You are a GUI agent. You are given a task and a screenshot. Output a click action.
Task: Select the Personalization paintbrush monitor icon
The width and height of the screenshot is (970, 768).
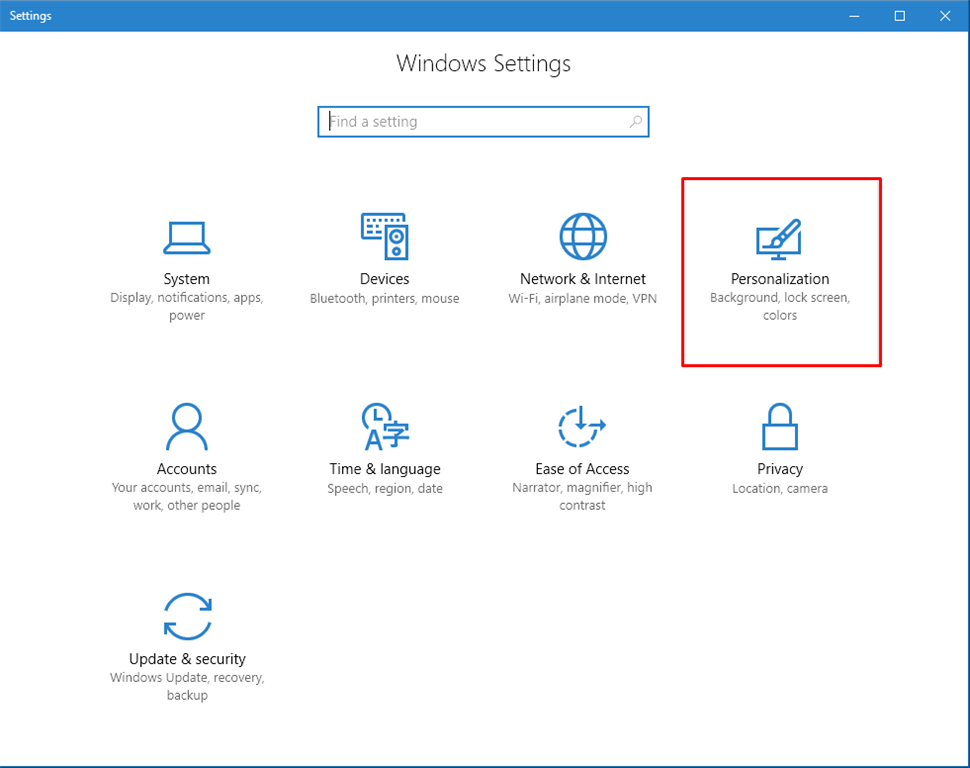pyautogui.click(x=779, y=239)
